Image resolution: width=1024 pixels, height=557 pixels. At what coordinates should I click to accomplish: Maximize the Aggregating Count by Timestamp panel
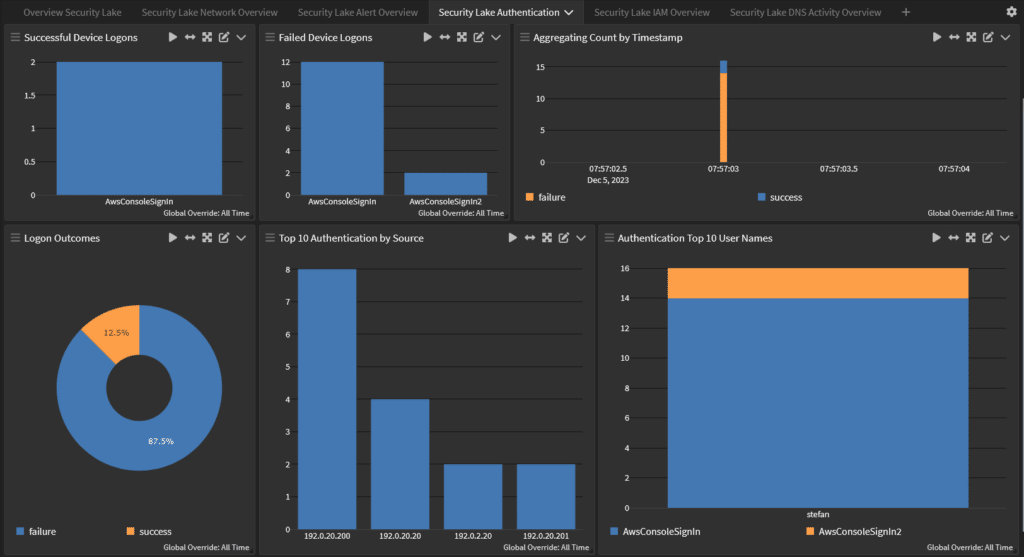[971, 37]
